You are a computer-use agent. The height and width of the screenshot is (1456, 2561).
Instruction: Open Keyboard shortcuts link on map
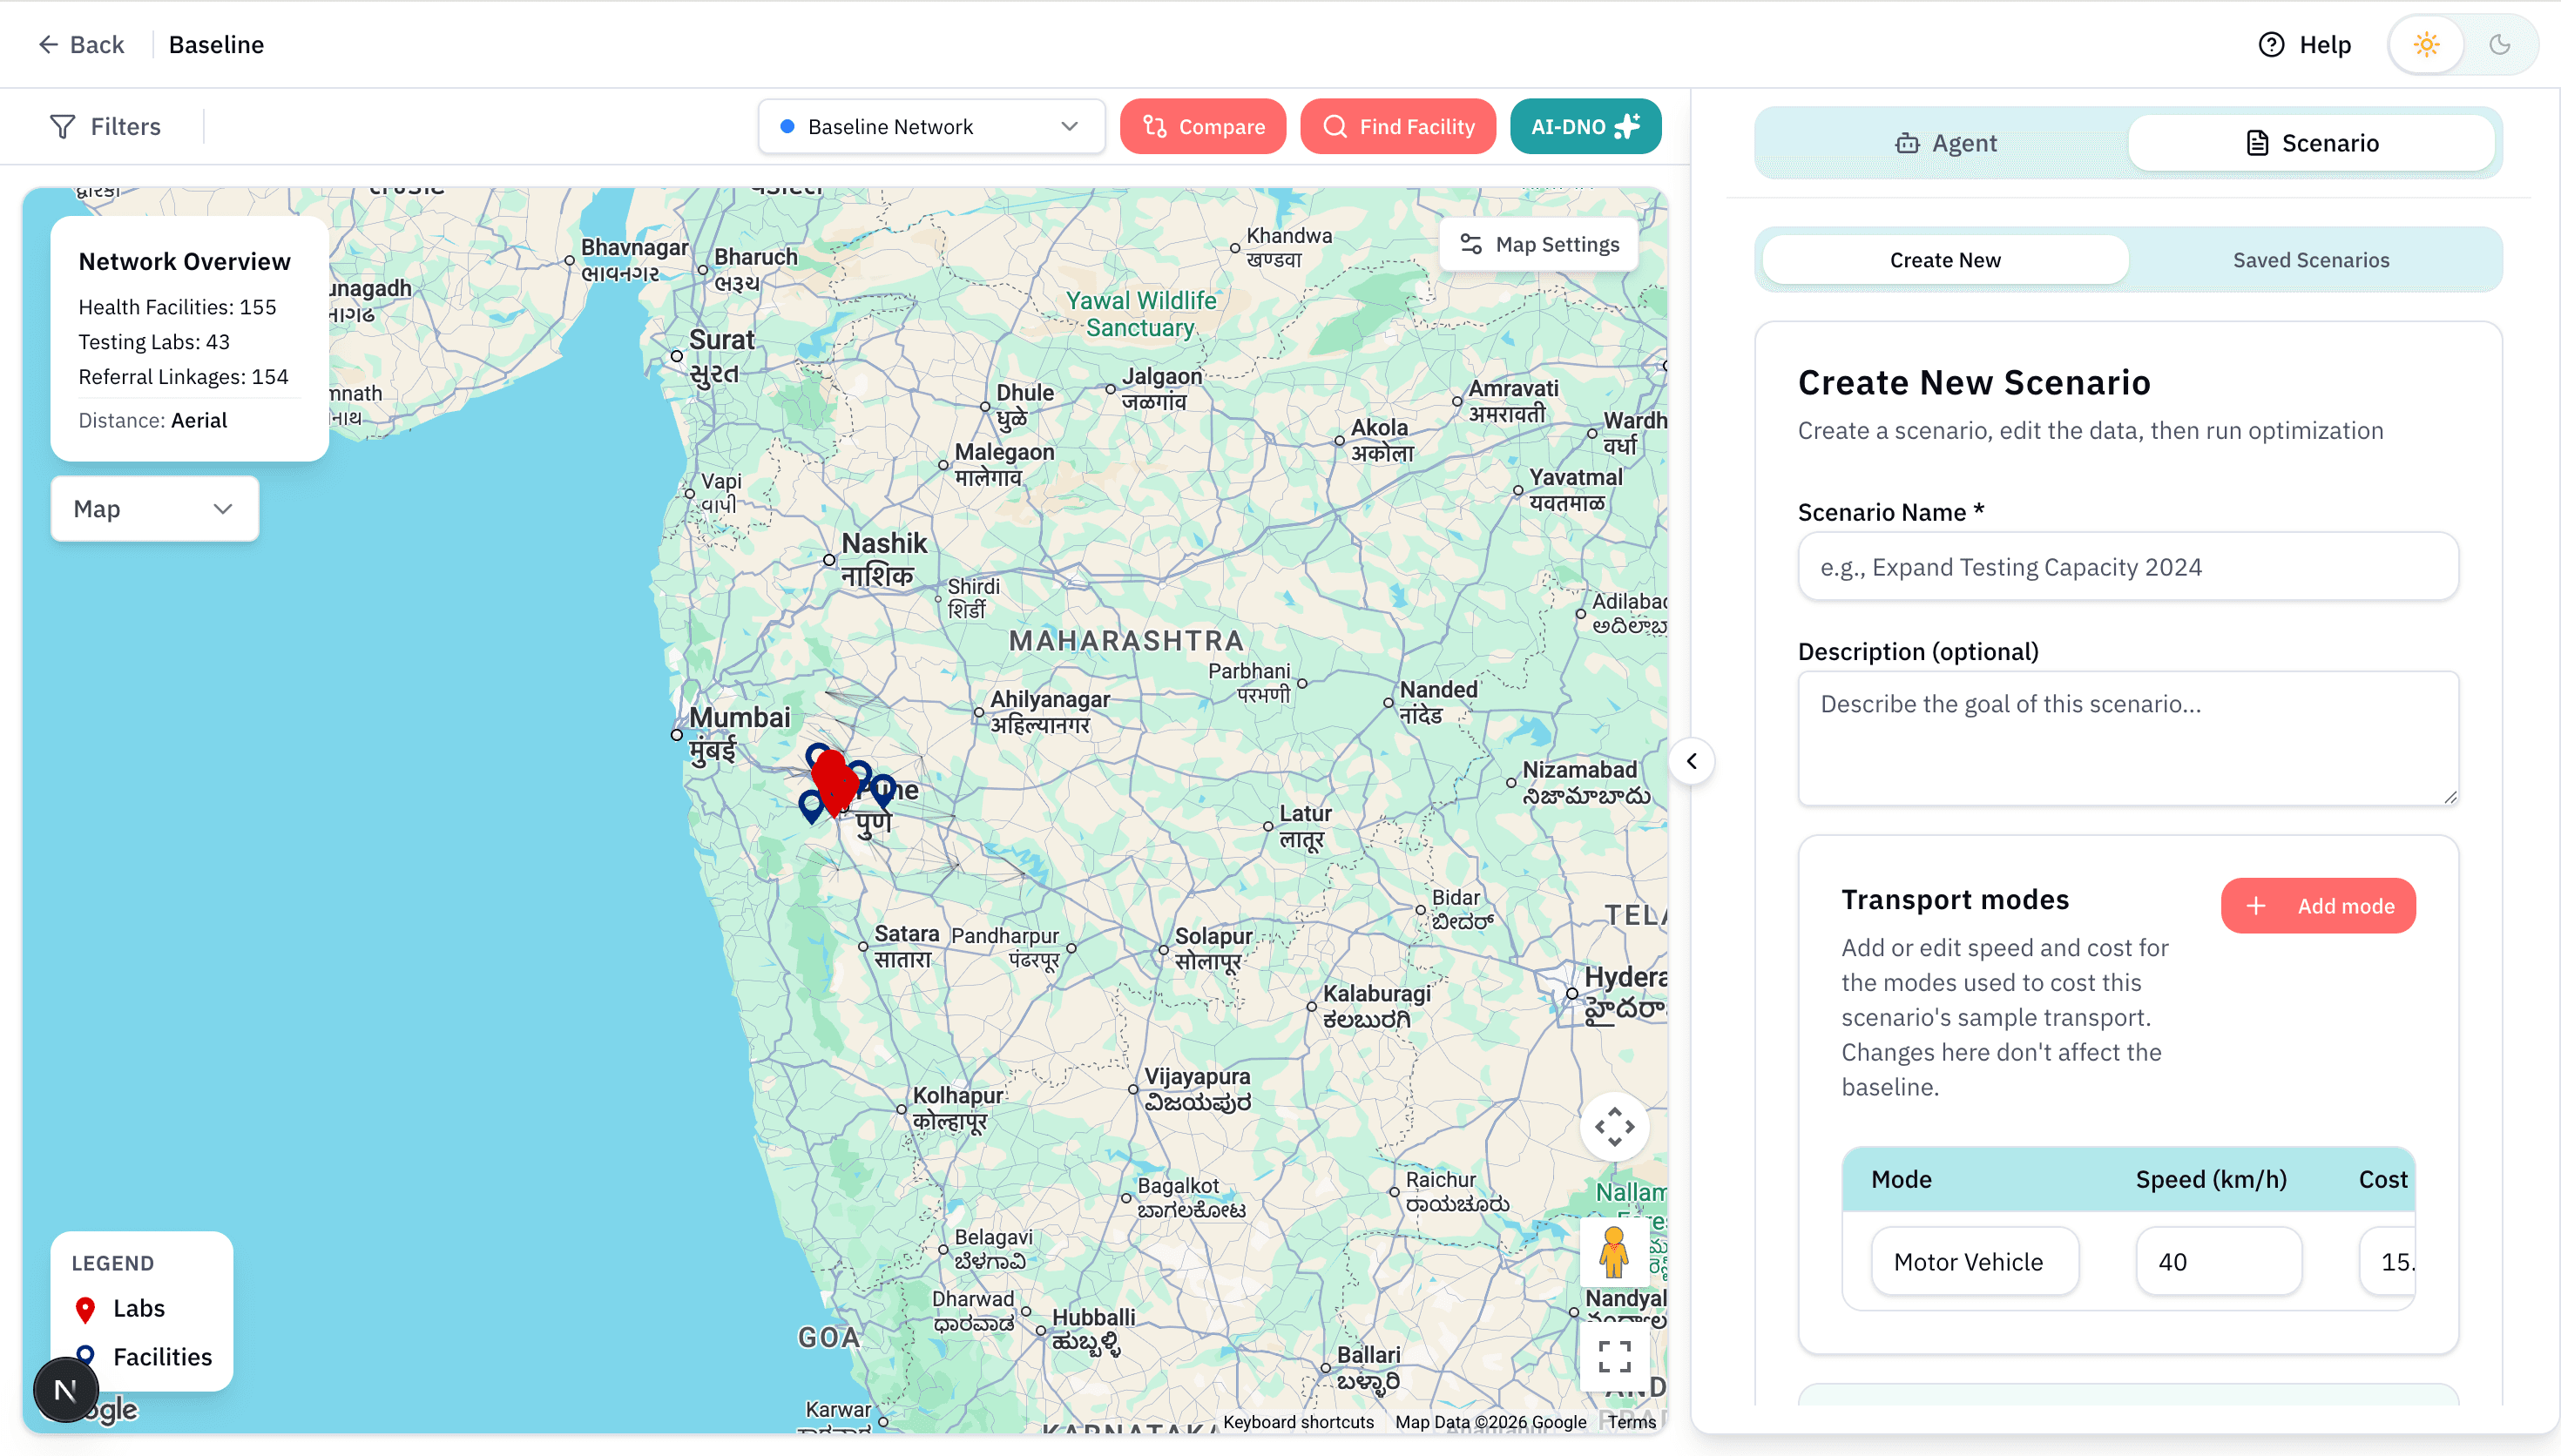tap(1297, 1422)
